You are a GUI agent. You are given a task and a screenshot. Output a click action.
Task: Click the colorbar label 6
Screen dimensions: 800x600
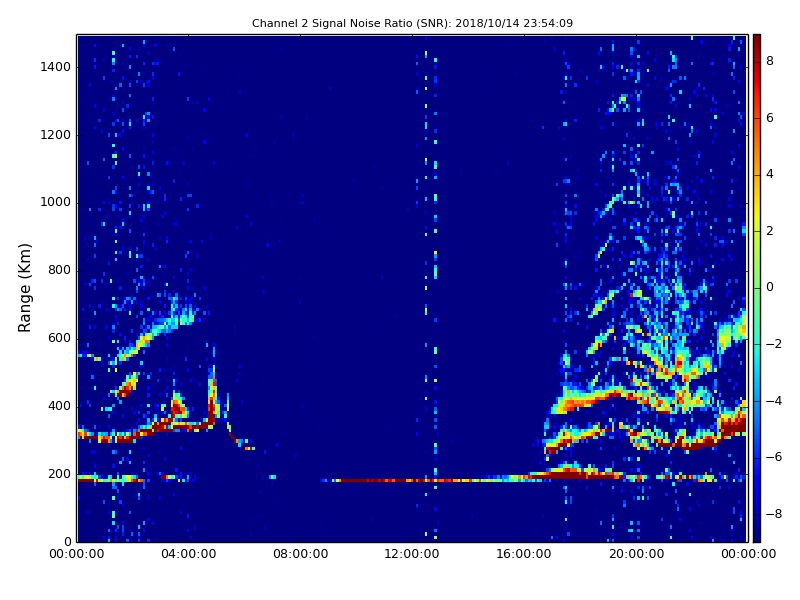tap(770, 118)
